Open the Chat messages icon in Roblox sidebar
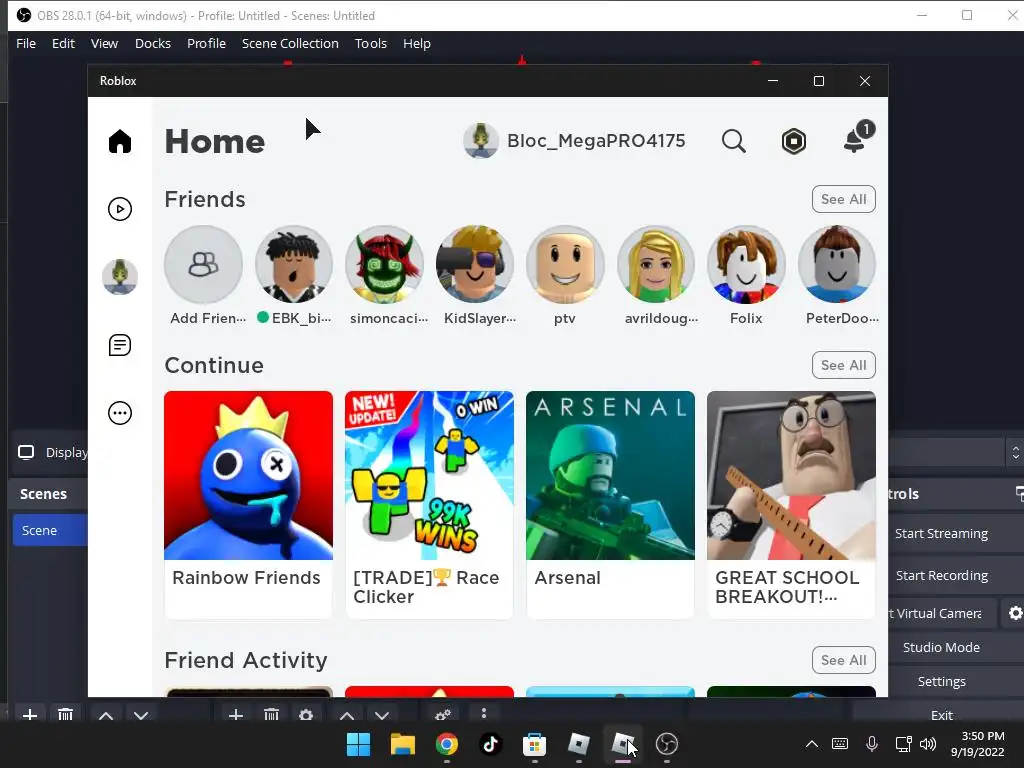Viewport: 1024px width, 768px height. click(x=120, y=345)
